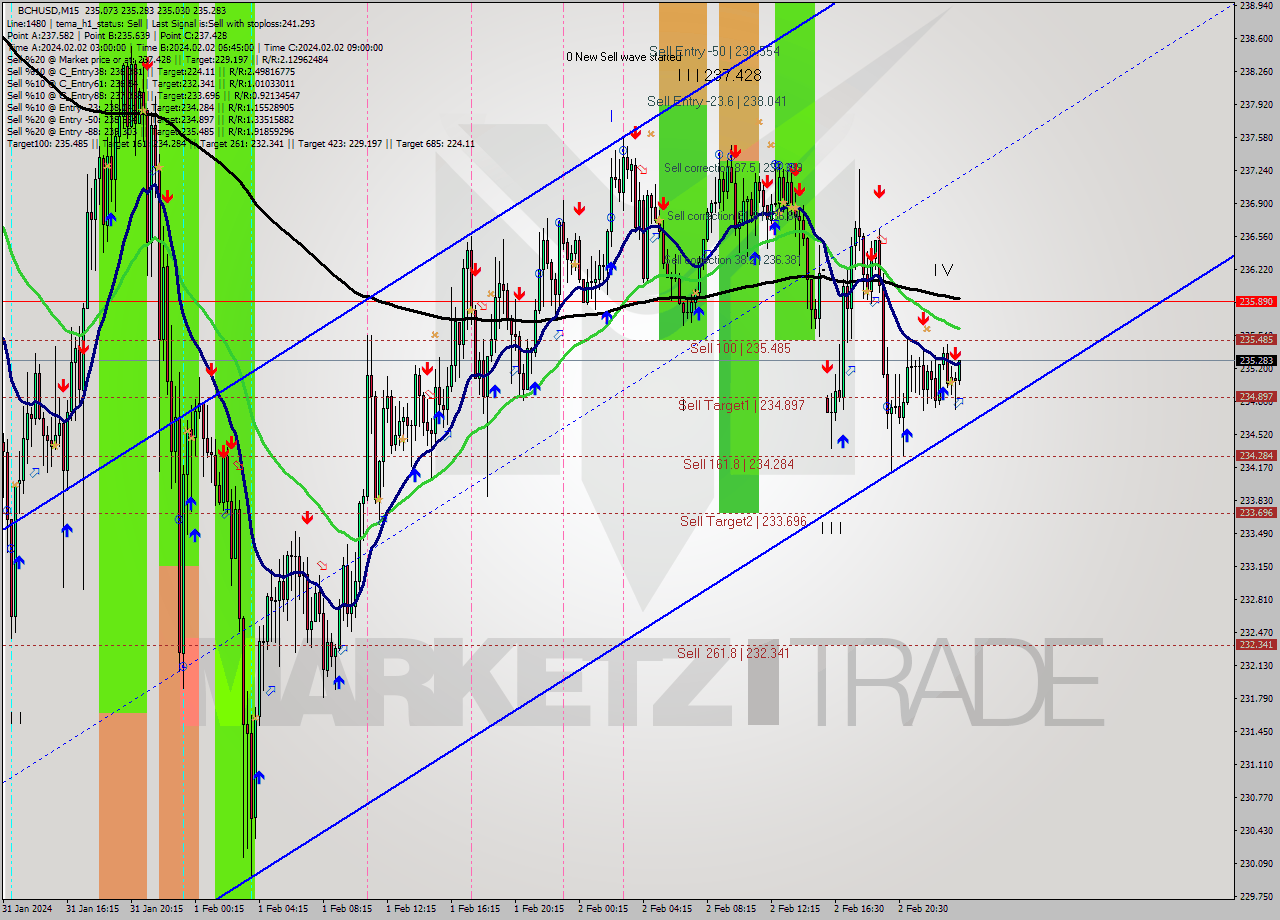The width and height of the screenshot is (1280, 920).
Task: Click the 231.110 price axis value
Action: pos(1256,764)
